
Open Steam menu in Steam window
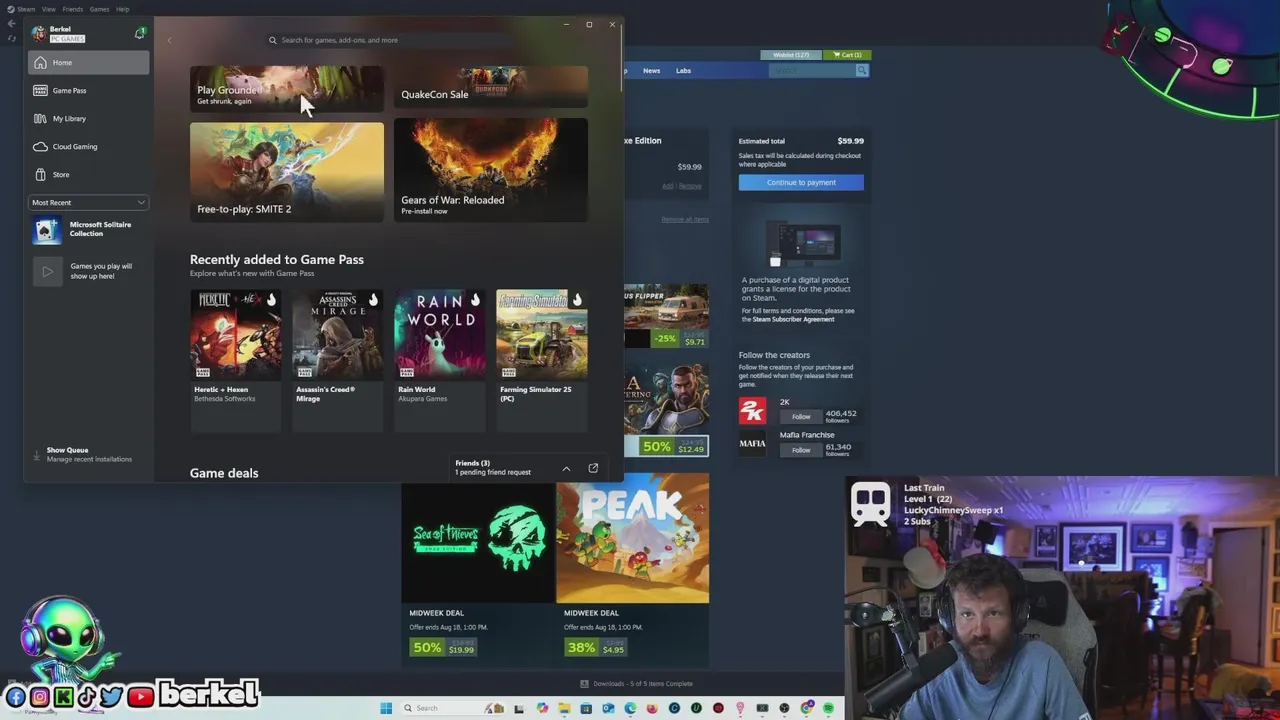click(26, 9)
